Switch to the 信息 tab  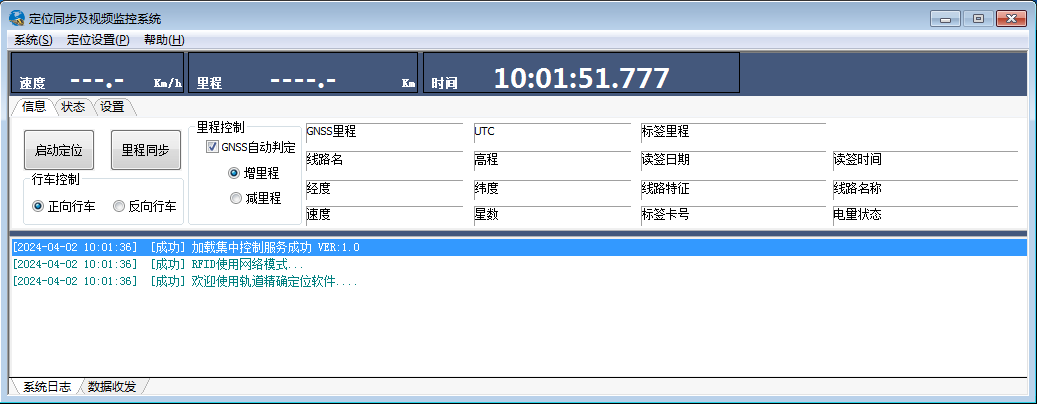(33, 107)
